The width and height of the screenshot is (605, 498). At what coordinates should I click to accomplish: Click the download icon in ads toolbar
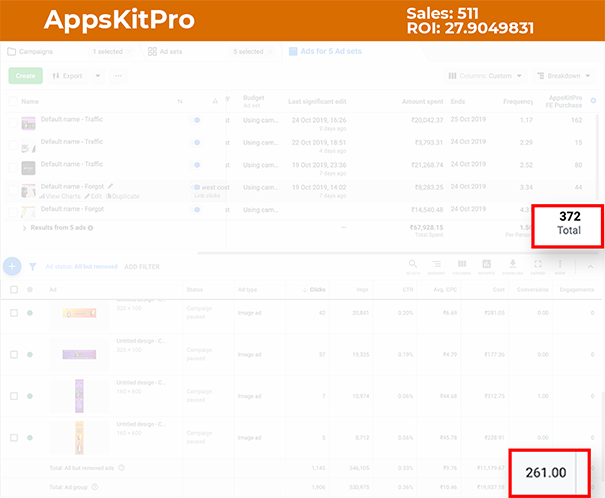(x=512, y=266)
